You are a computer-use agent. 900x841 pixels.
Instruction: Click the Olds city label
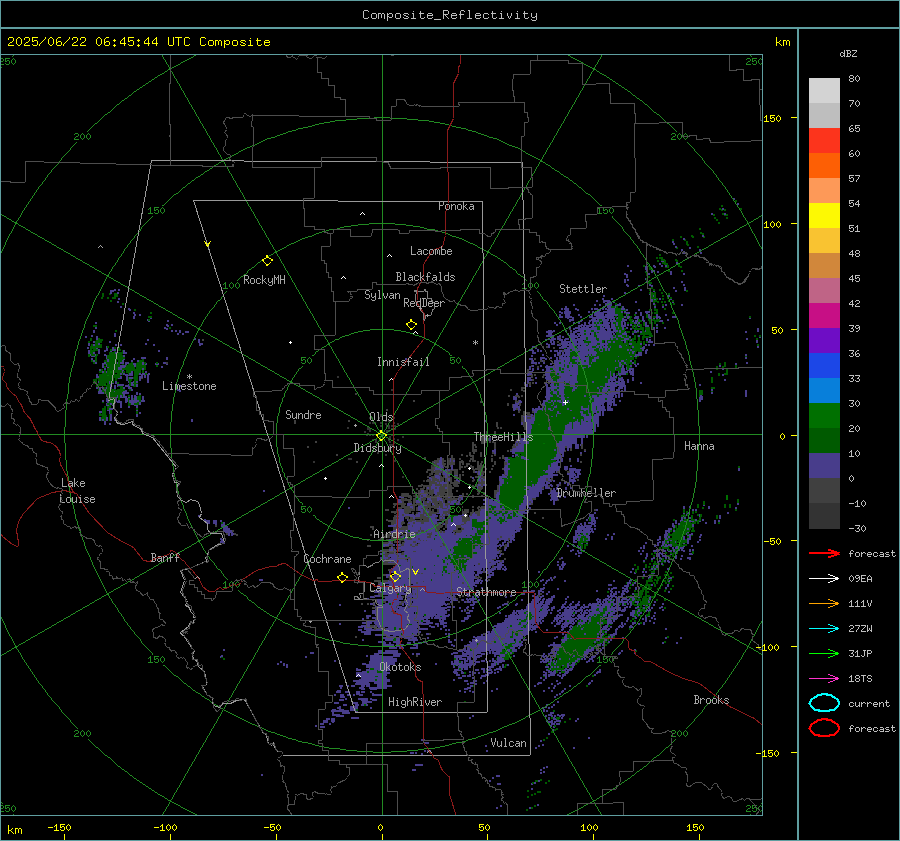click(381, 417)
